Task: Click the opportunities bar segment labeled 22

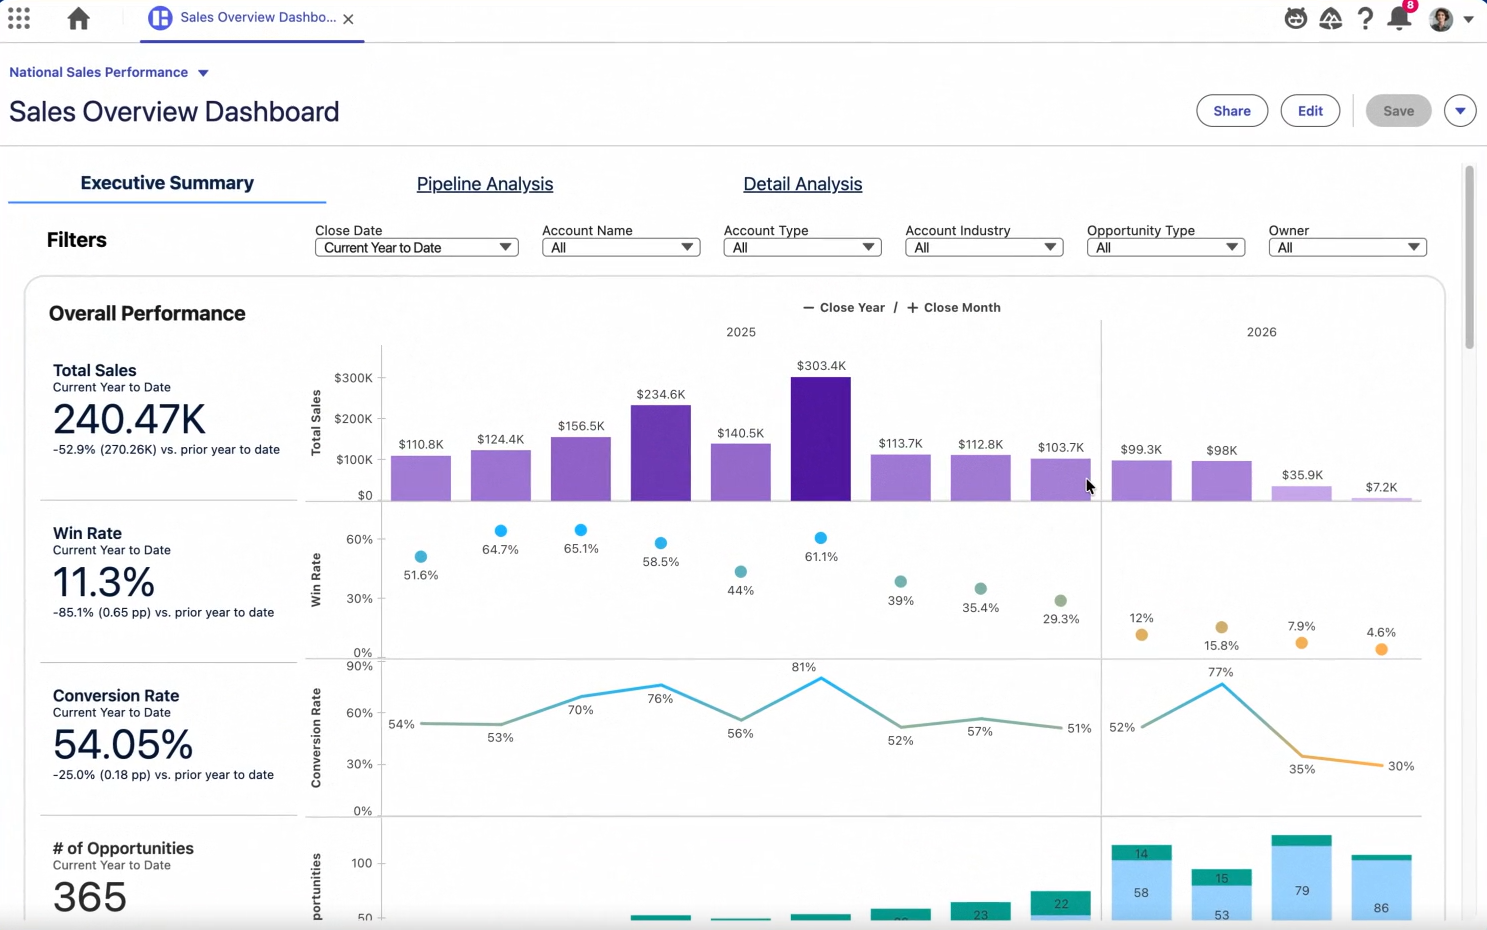Action: coord(1061,903)
